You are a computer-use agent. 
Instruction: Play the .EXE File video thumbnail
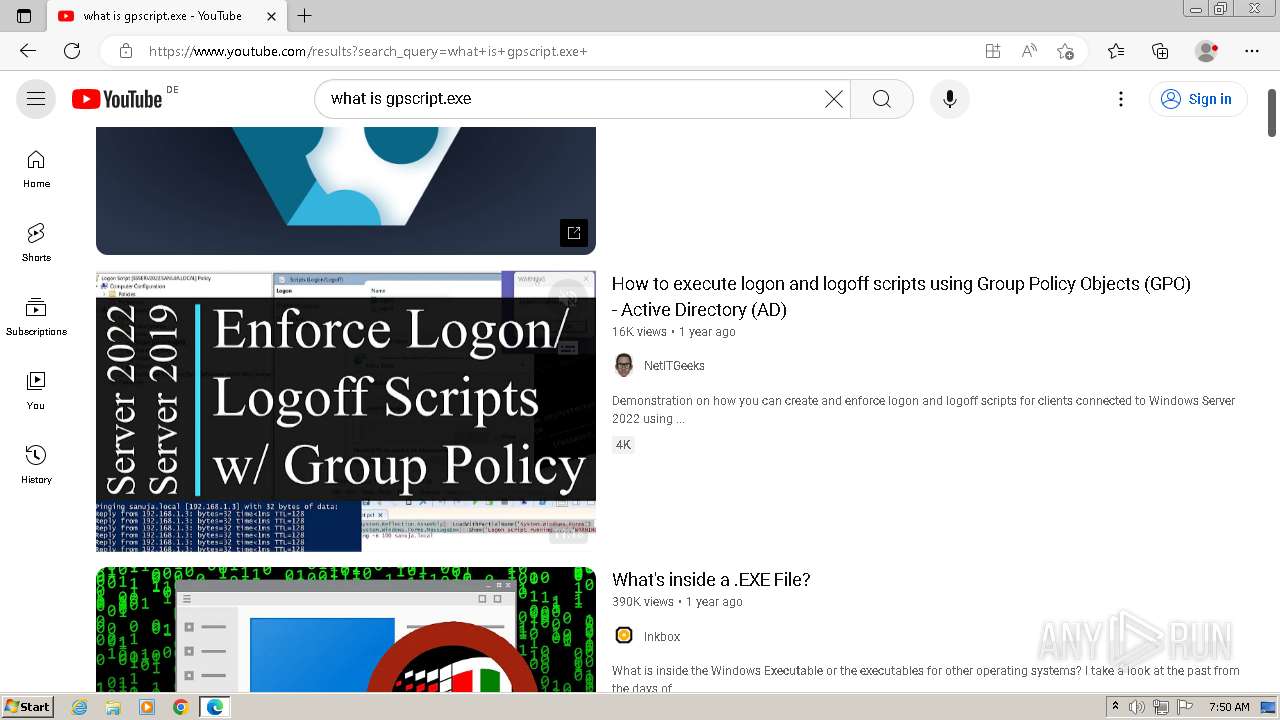coord(346,629)
